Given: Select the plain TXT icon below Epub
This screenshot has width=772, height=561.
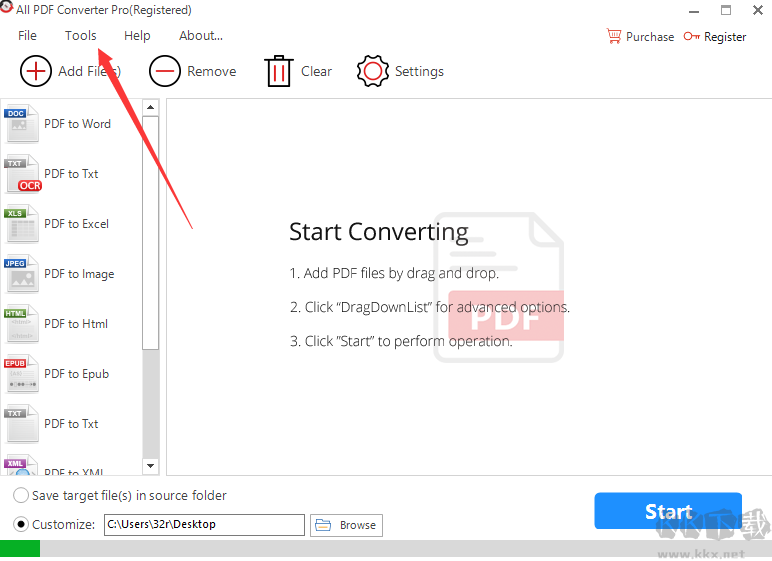Looking at the screenshot, I should 21,424.
